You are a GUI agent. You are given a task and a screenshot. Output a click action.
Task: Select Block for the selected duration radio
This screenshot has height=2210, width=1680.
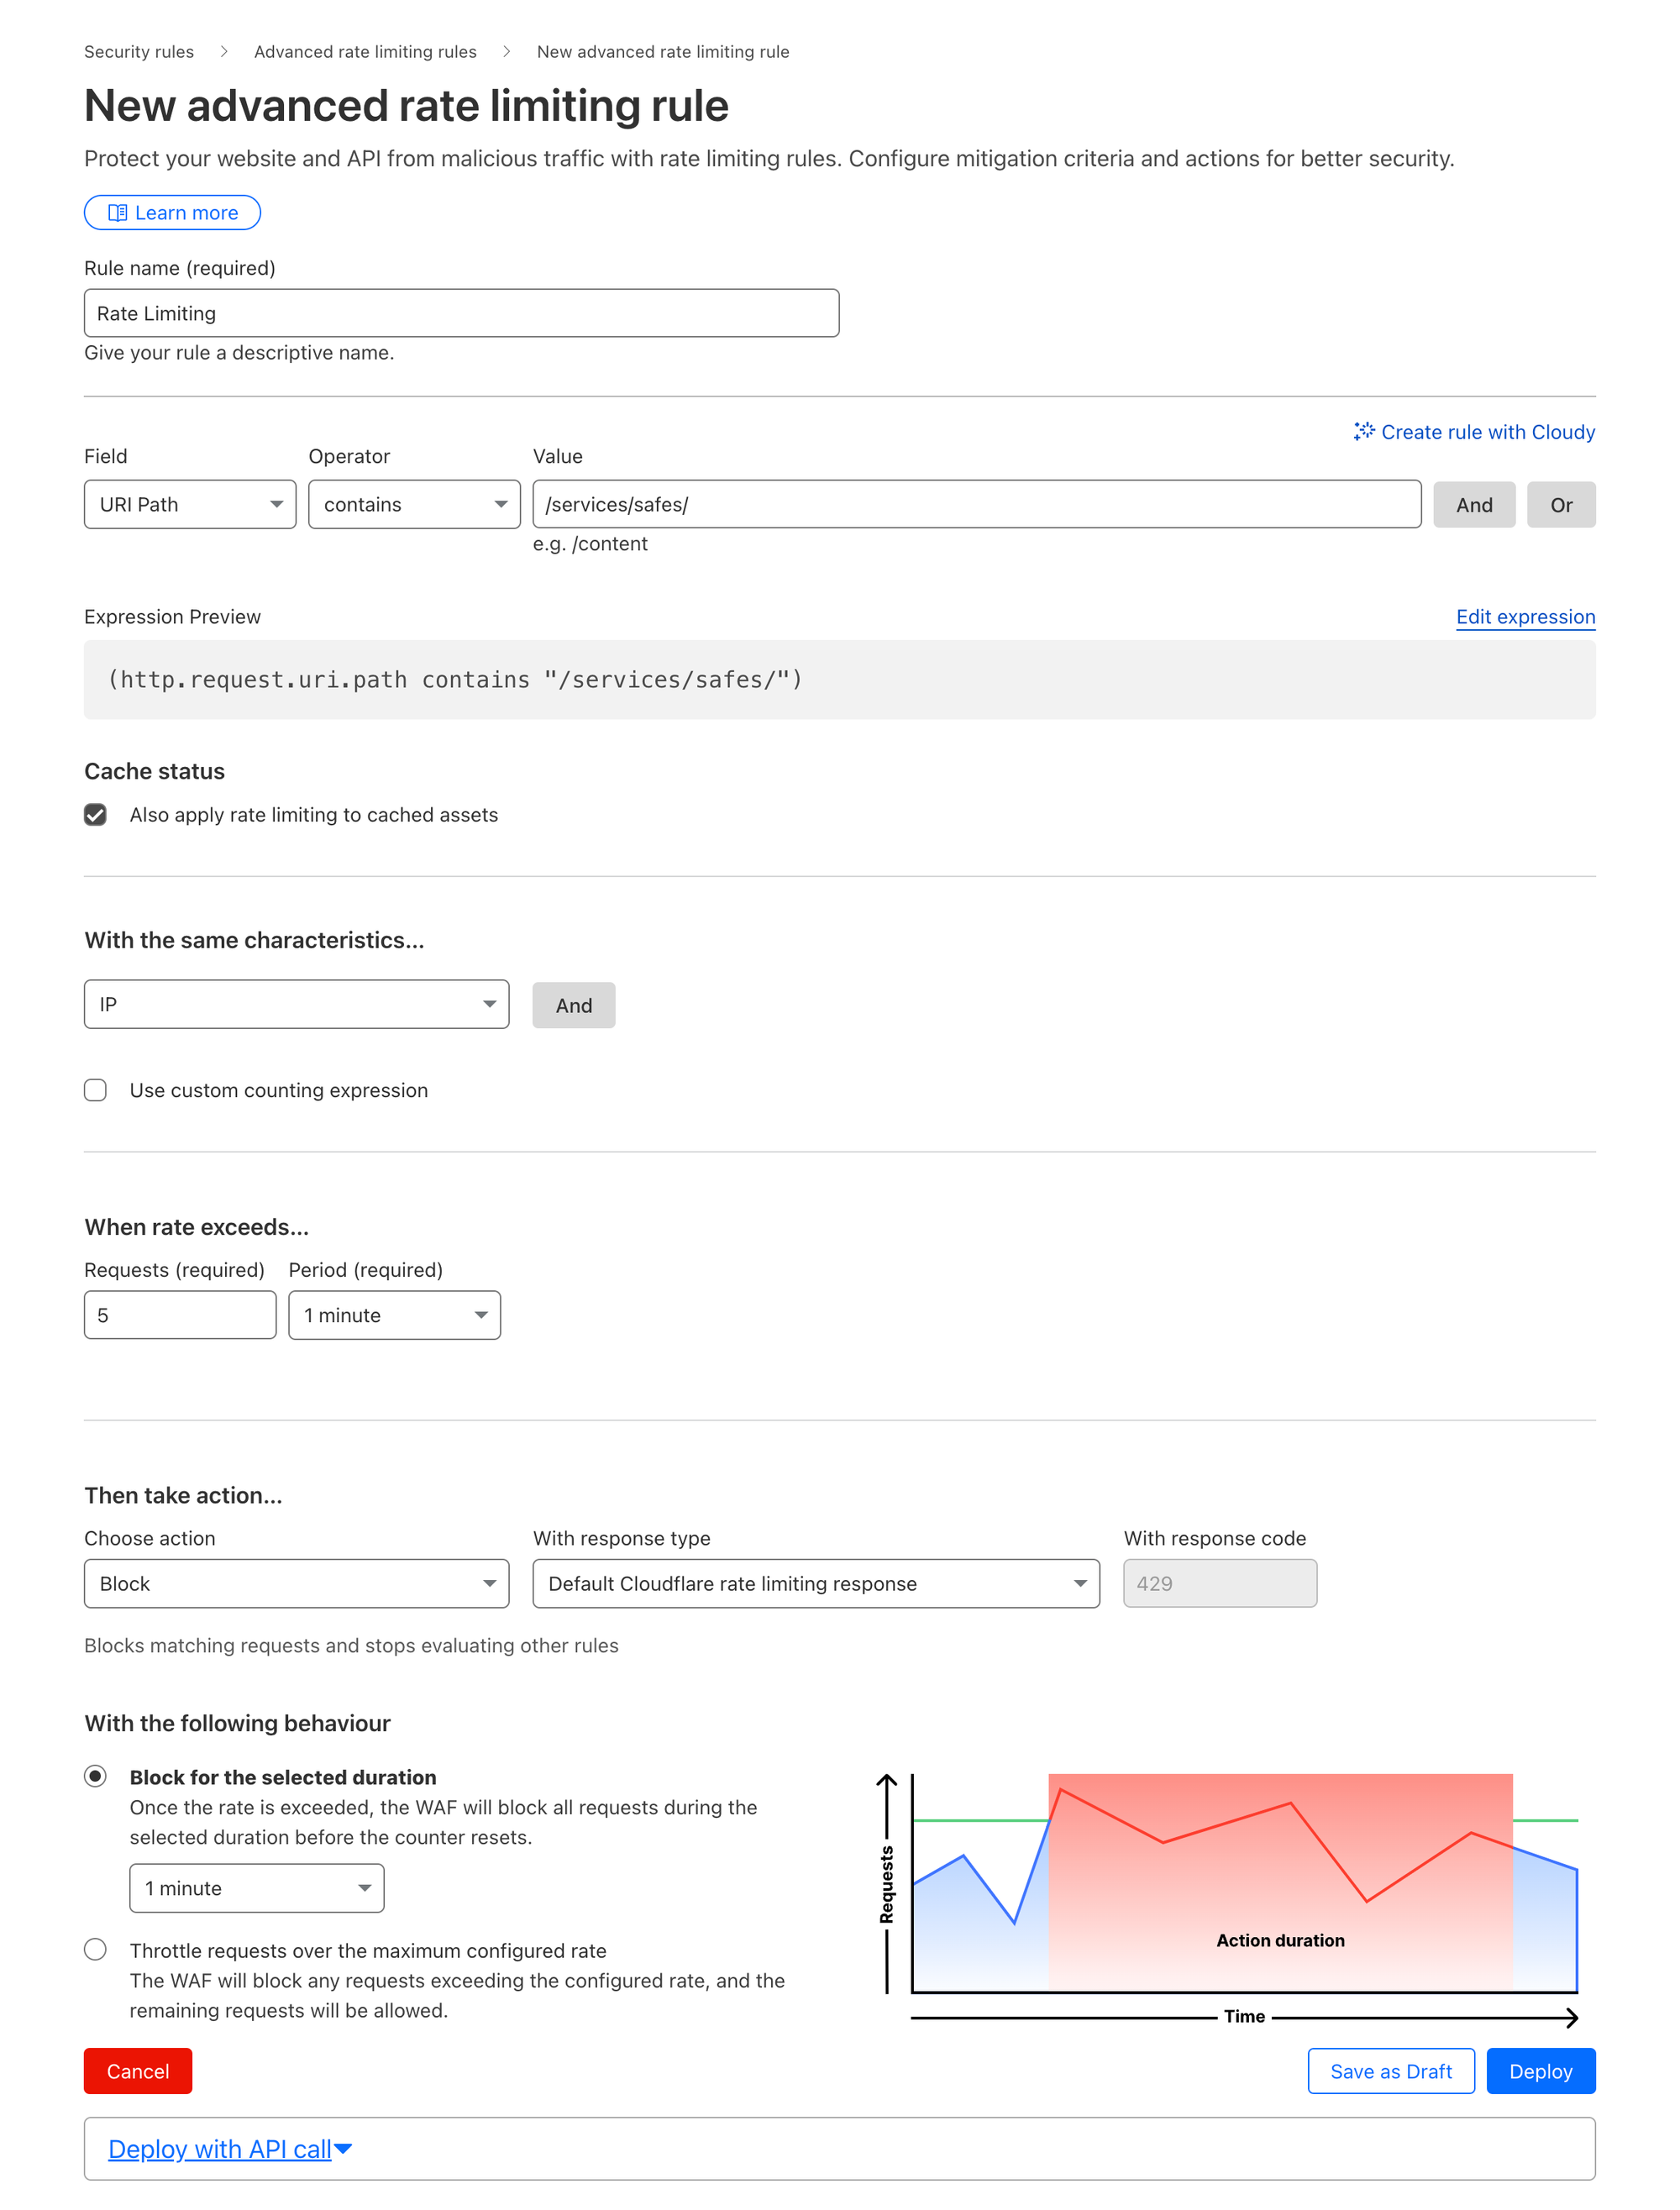(x=95, y=1776)
